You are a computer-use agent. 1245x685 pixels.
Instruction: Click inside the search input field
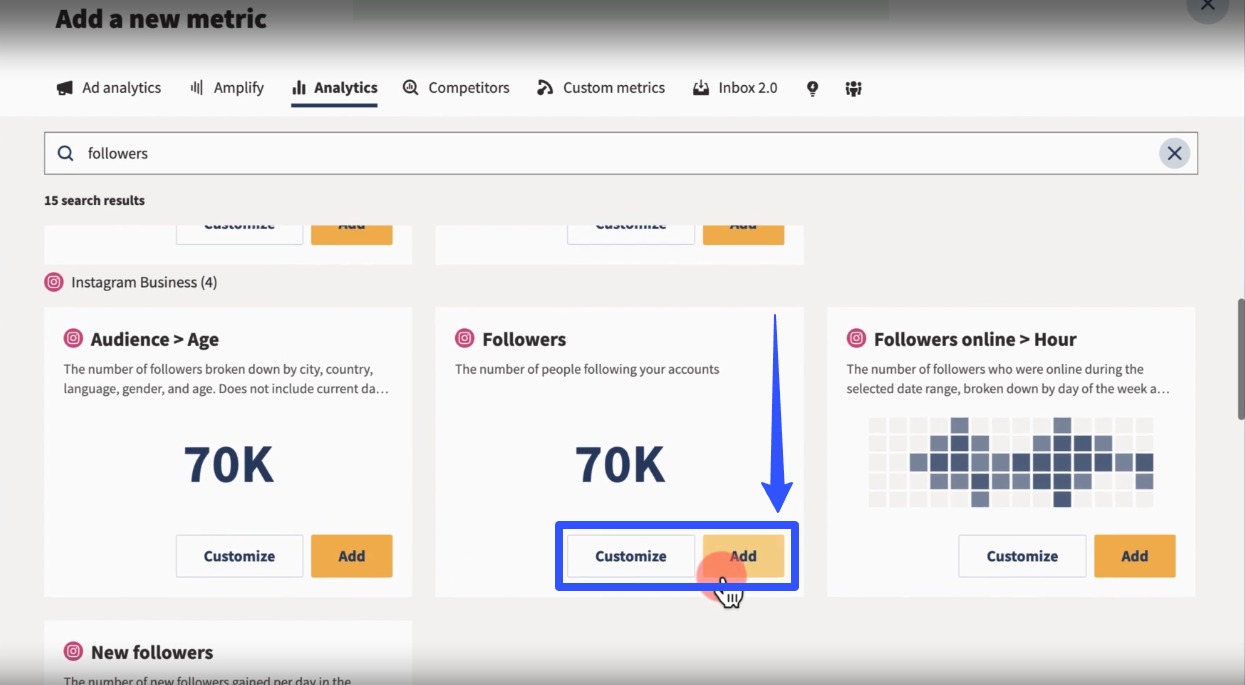click(400, 153)
